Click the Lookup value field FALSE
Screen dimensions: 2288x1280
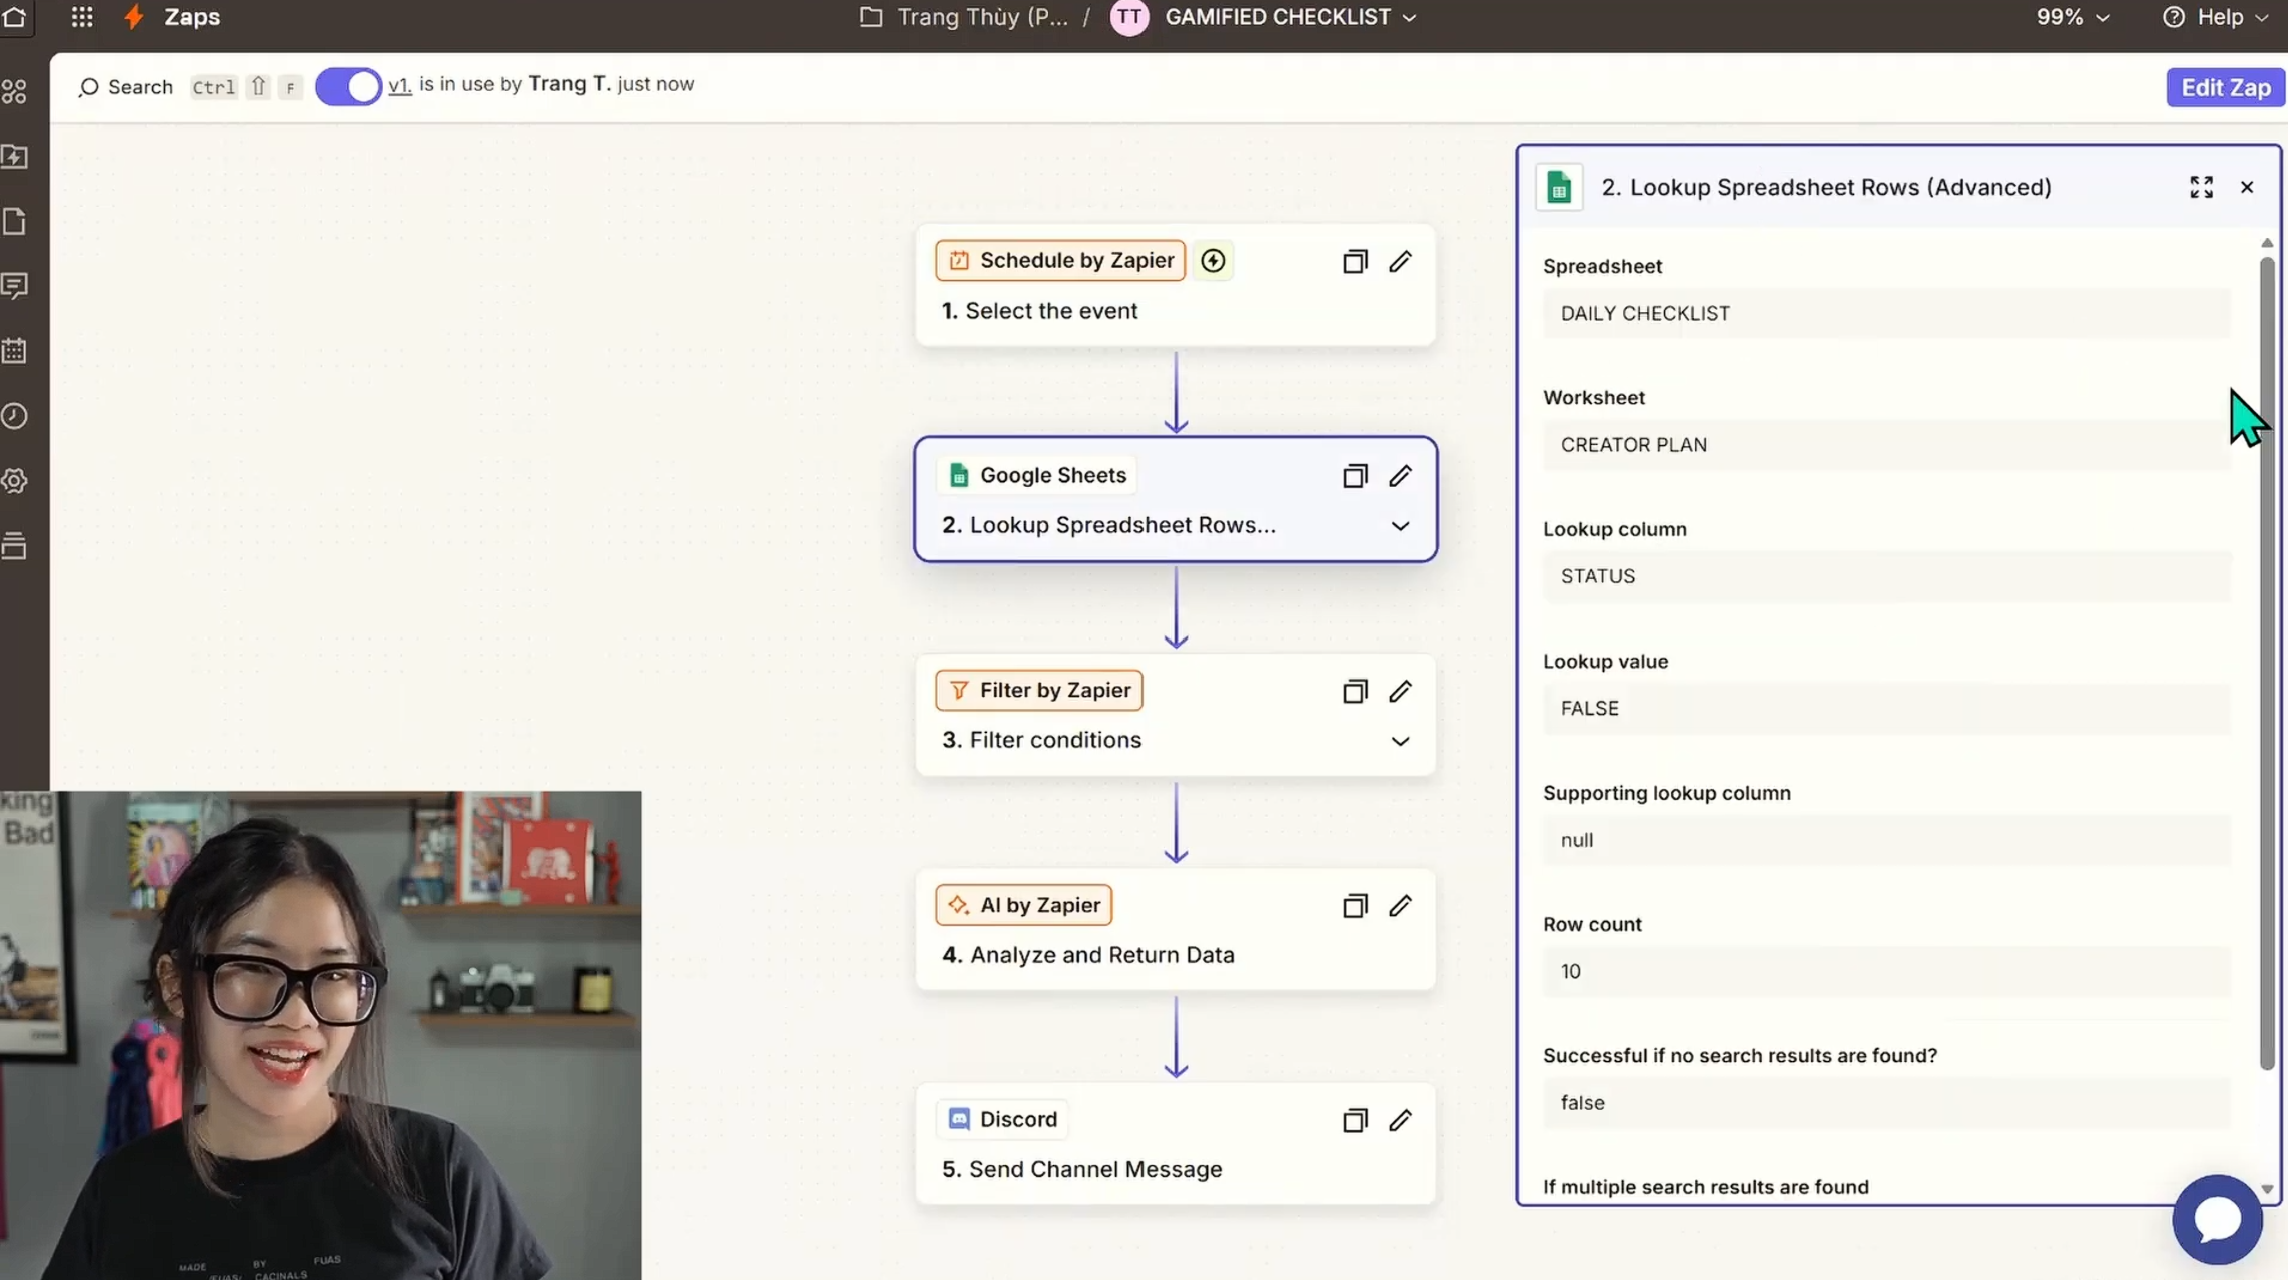pyautogui.click(x=1886, y=709)
